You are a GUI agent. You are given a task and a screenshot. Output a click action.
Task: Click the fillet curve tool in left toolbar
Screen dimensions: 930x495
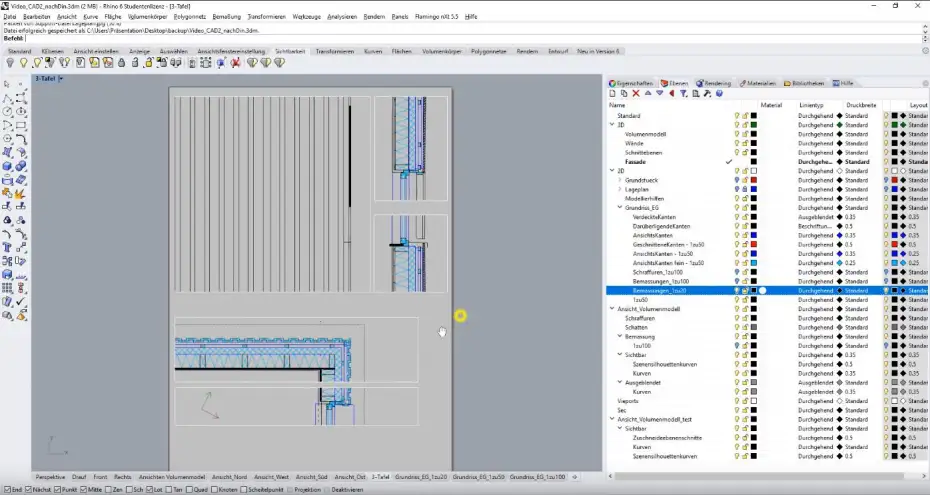tap(7, 234)
